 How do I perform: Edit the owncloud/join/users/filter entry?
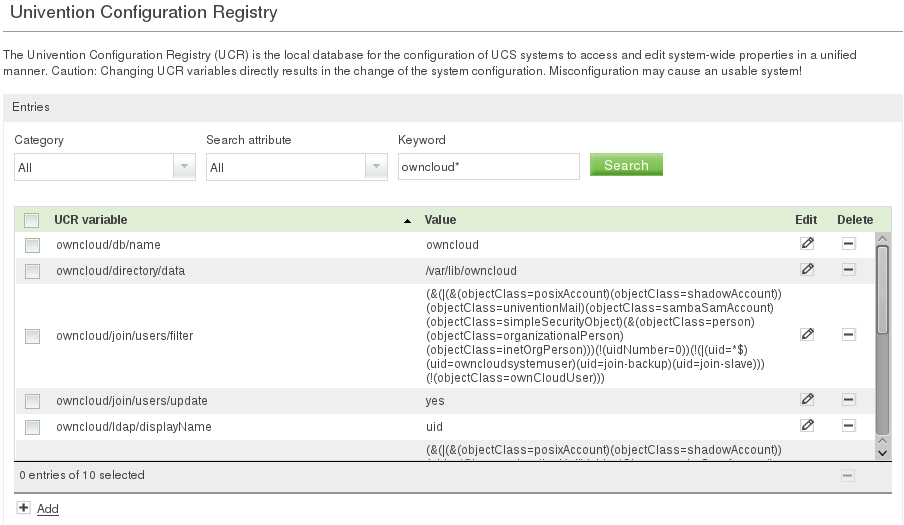806,335
